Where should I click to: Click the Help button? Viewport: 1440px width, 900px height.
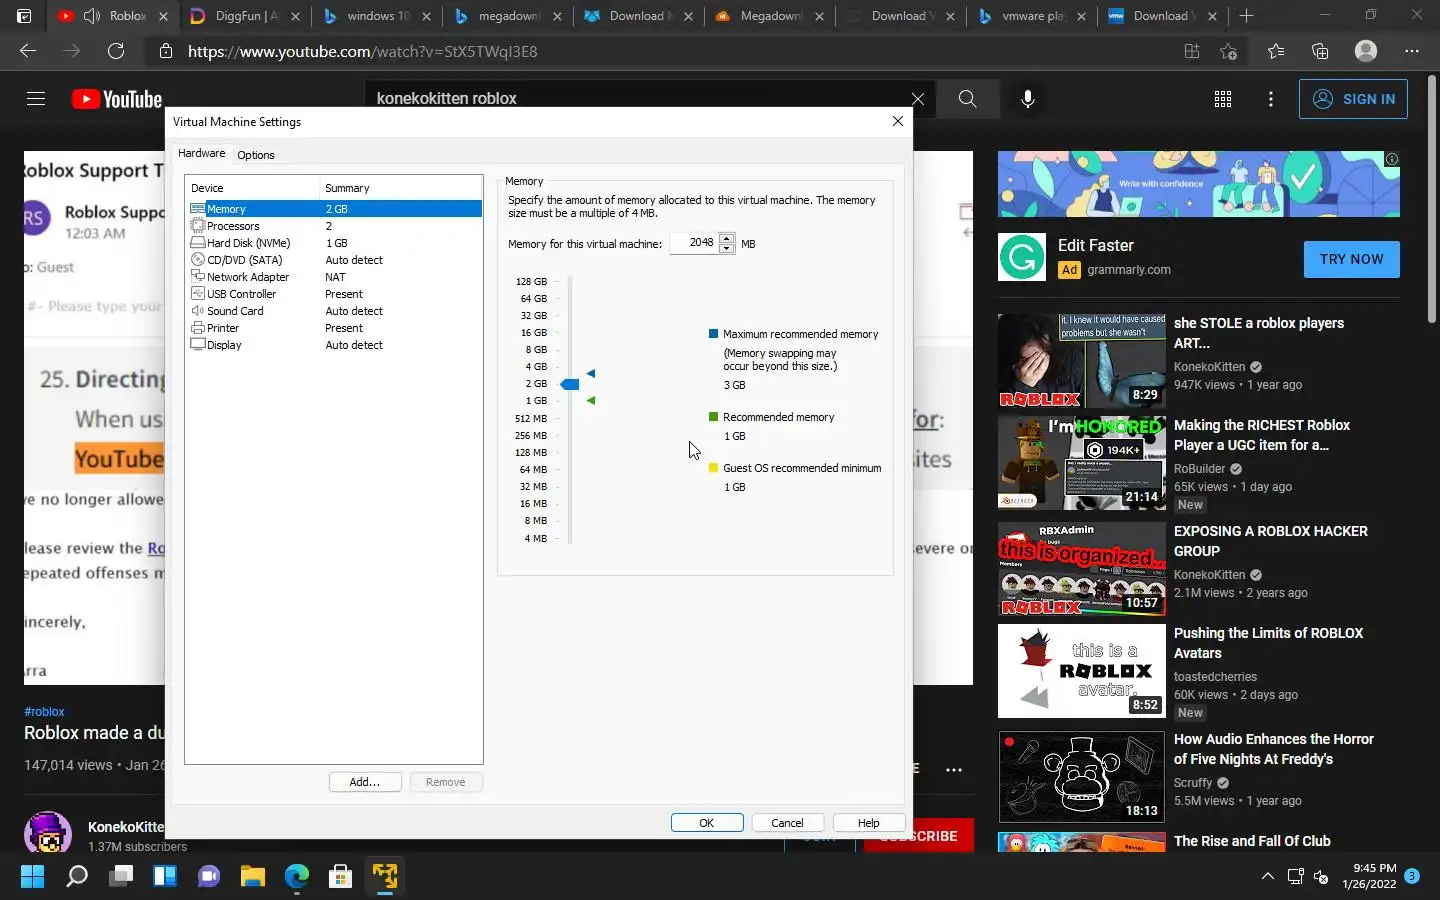(x=869, y=823)
